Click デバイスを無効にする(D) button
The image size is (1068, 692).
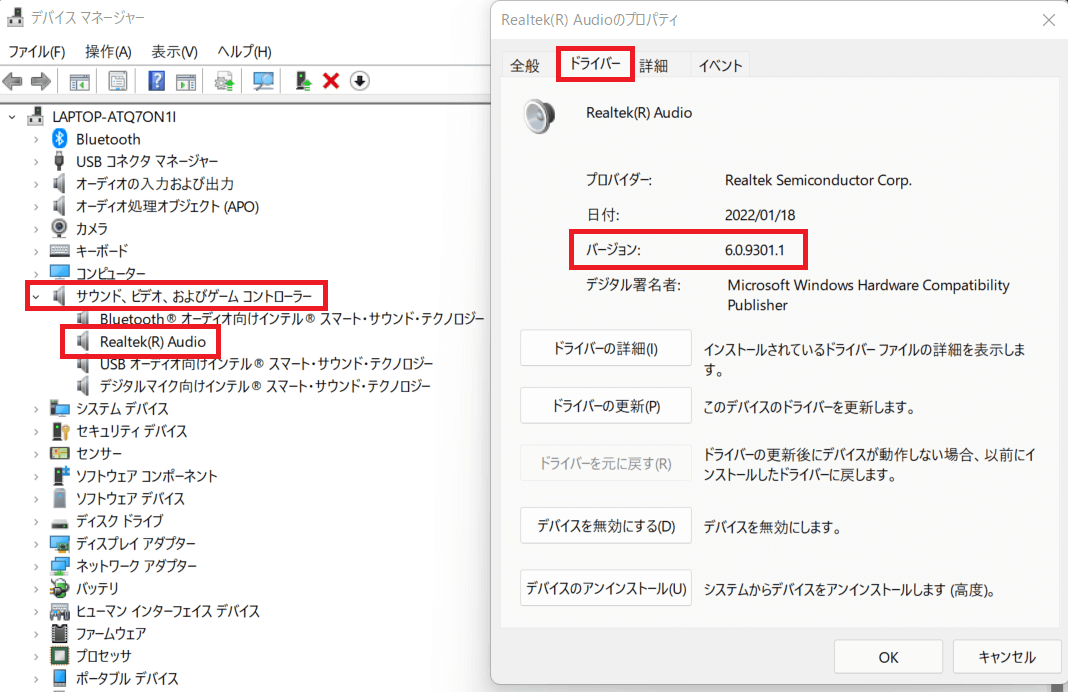coord(606,526)
